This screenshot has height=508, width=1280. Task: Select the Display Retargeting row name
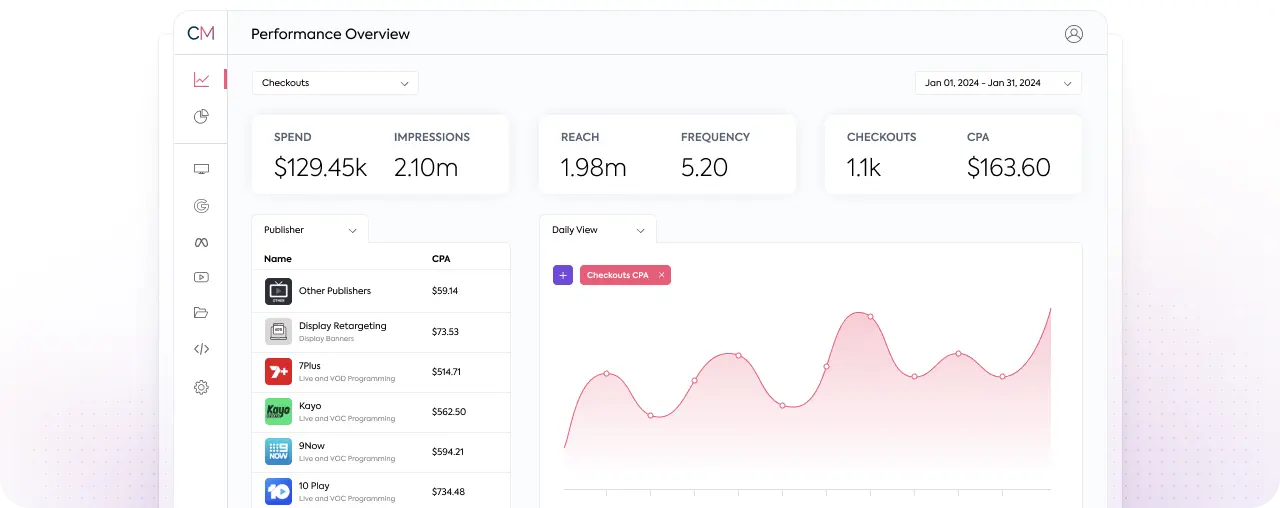pos(342,326)
